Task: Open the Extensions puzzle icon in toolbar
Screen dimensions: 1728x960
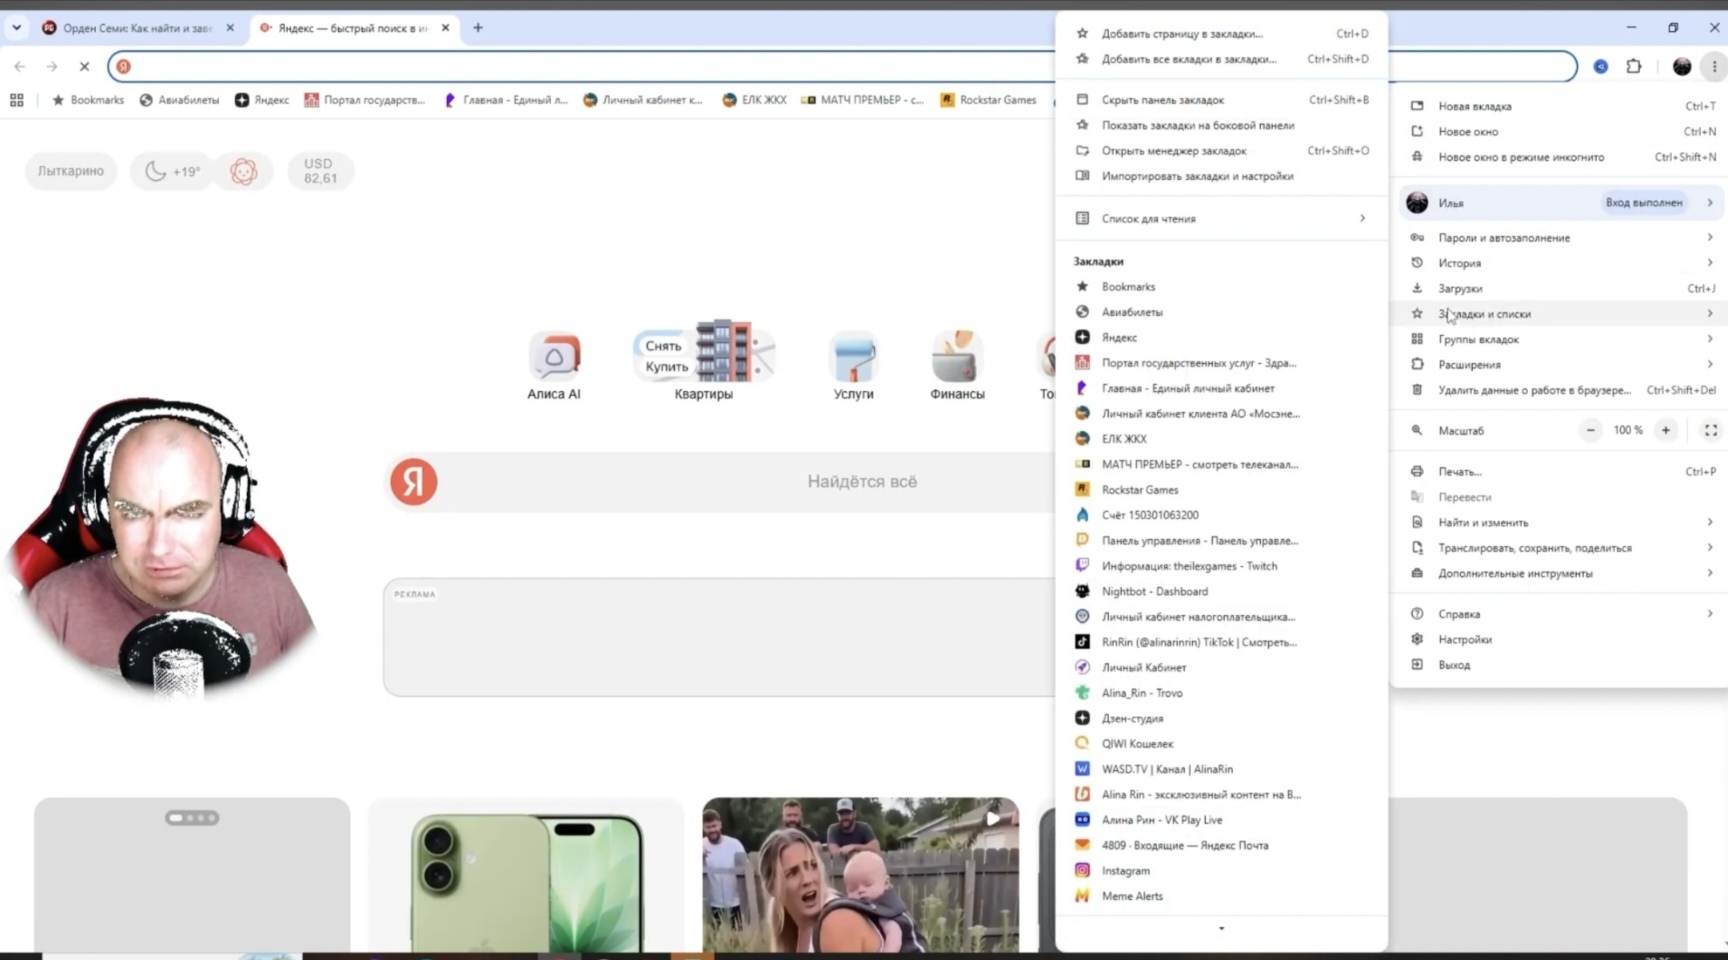Action: (1634, 66)
